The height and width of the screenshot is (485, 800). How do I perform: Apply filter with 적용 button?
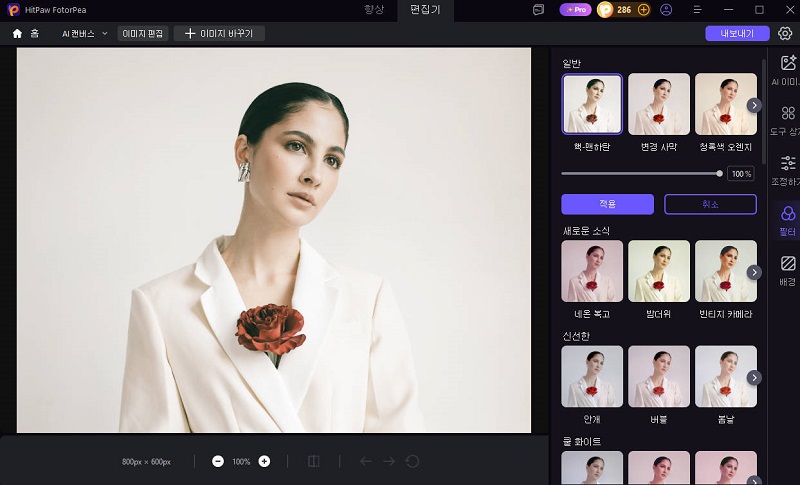pos(607,204)
